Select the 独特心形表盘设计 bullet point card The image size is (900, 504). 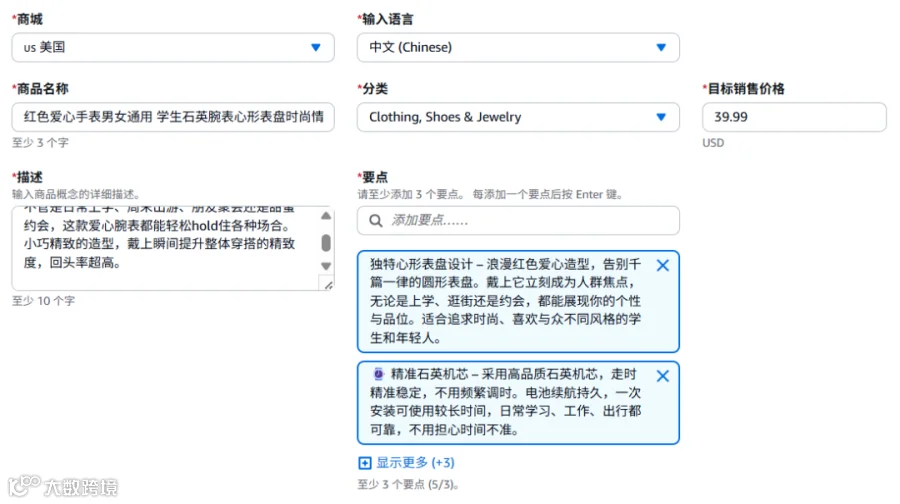click(x=518, y=301)
